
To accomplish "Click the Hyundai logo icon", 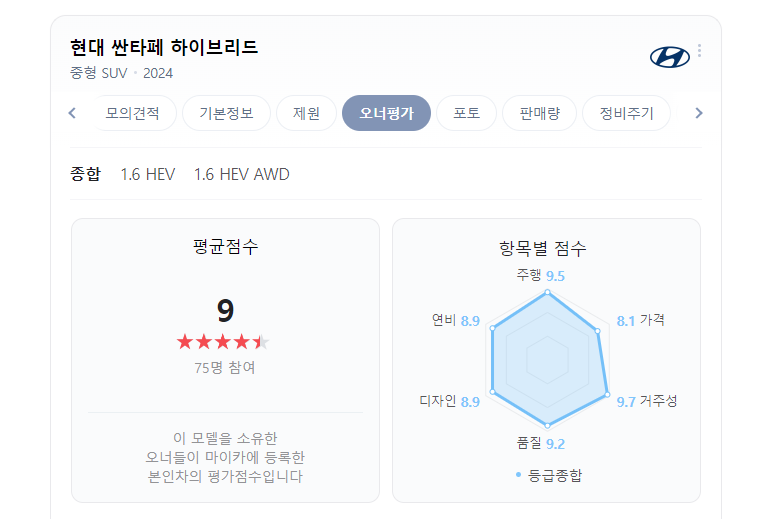I will coord(669,57).
